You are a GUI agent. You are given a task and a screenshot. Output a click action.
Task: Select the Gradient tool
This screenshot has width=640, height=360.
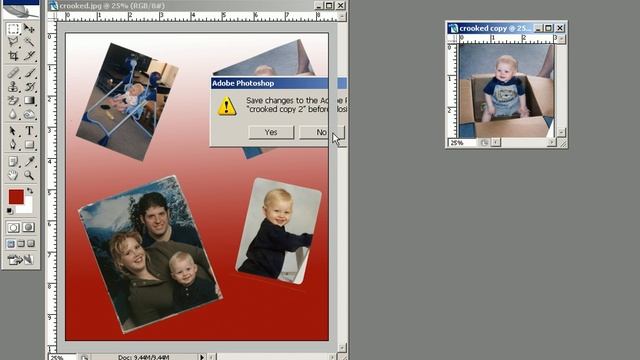29,100
